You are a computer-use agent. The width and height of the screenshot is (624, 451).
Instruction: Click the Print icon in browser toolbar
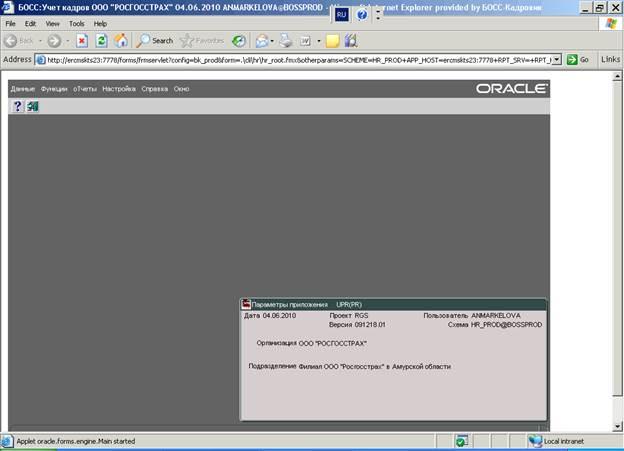point(285,41)
